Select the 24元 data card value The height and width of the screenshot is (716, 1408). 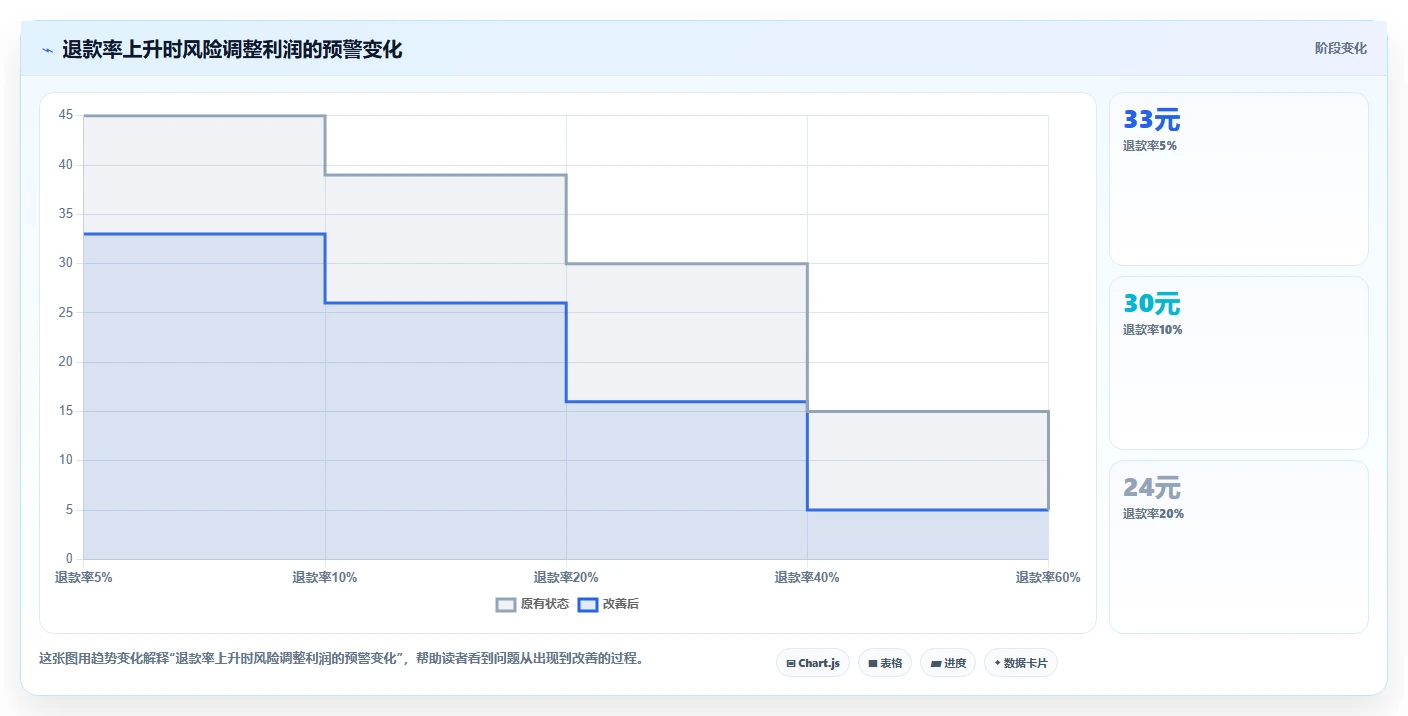(1152, 488)
